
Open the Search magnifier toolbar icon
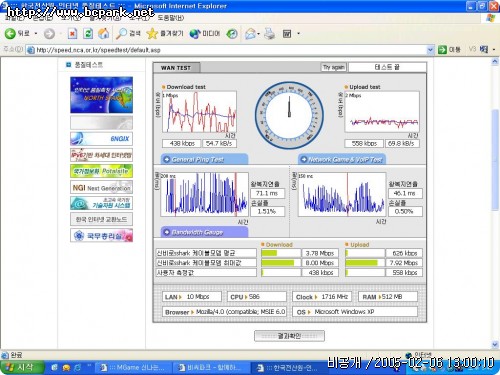coord(121,33)
